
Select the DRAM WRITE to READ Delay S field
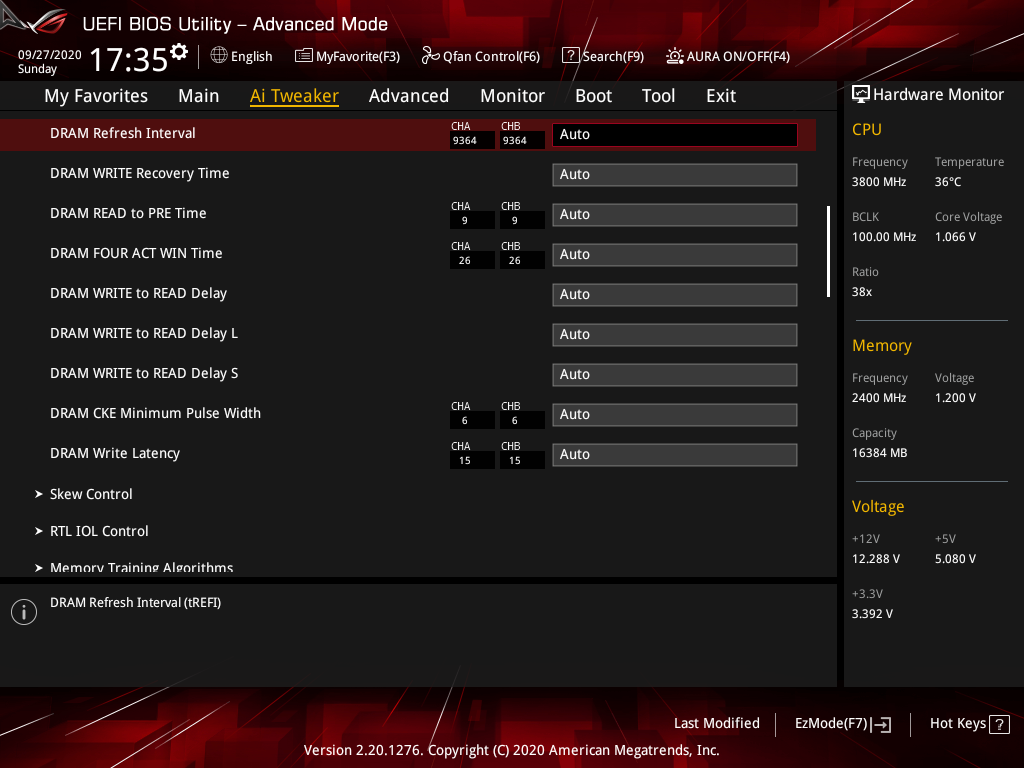[x=675, y=374]
